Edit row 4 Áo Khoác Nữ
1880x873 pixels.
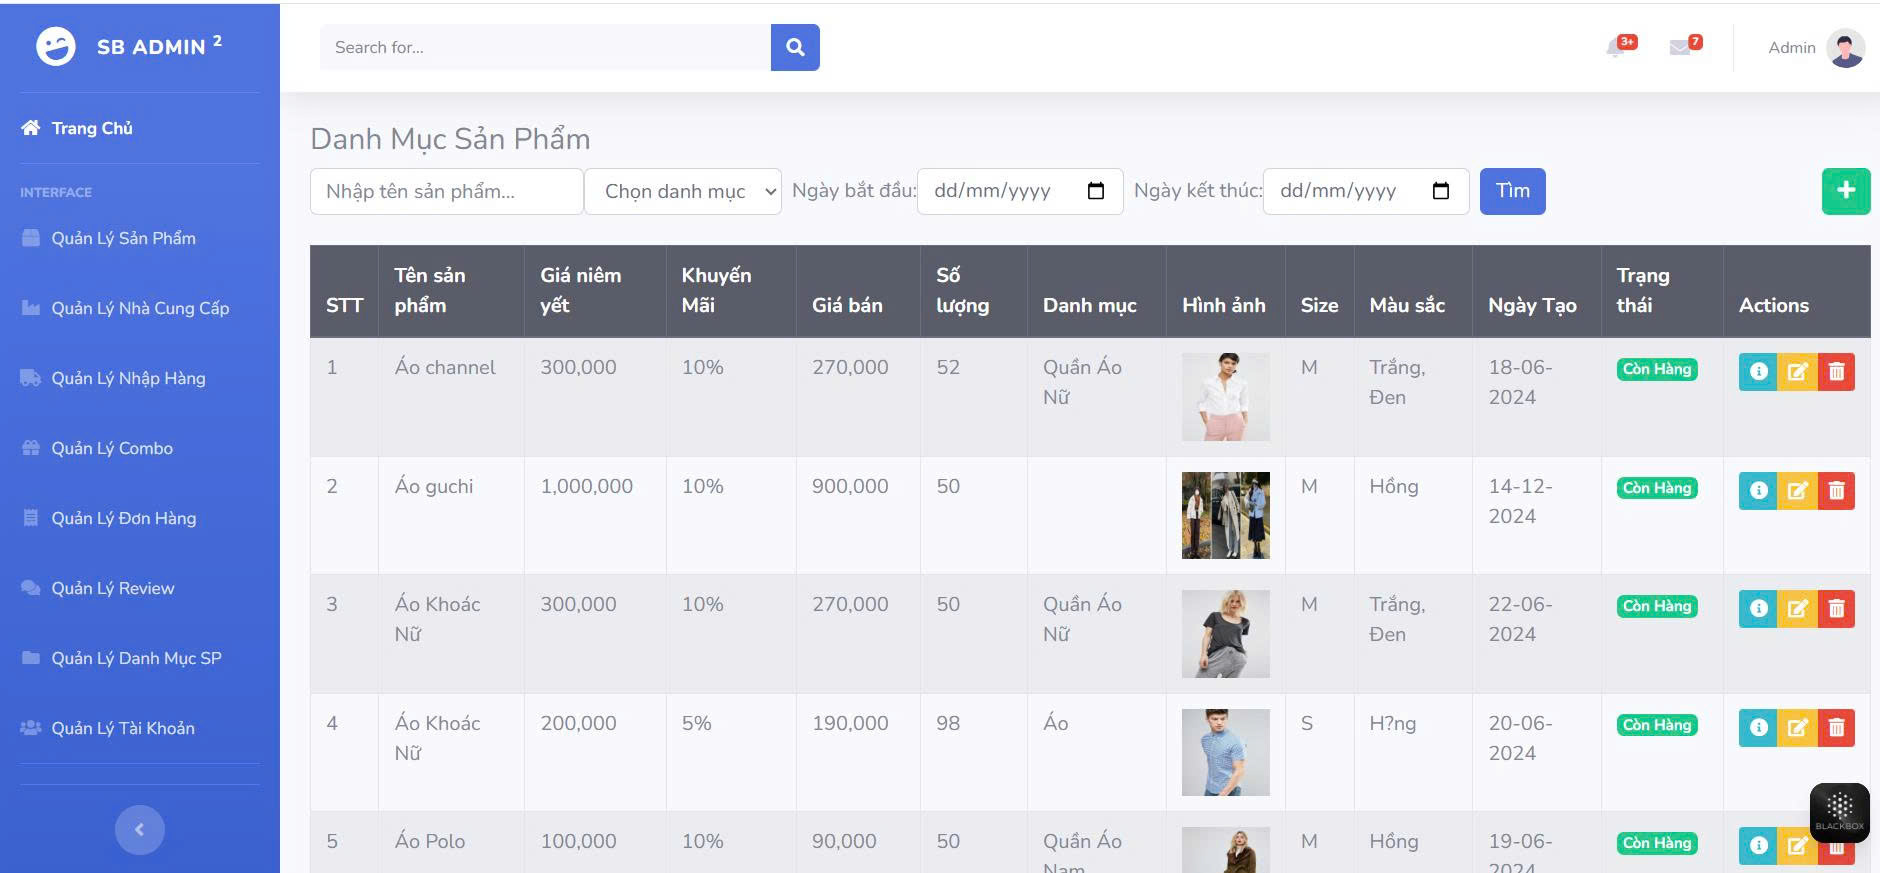coord(1797,728)
